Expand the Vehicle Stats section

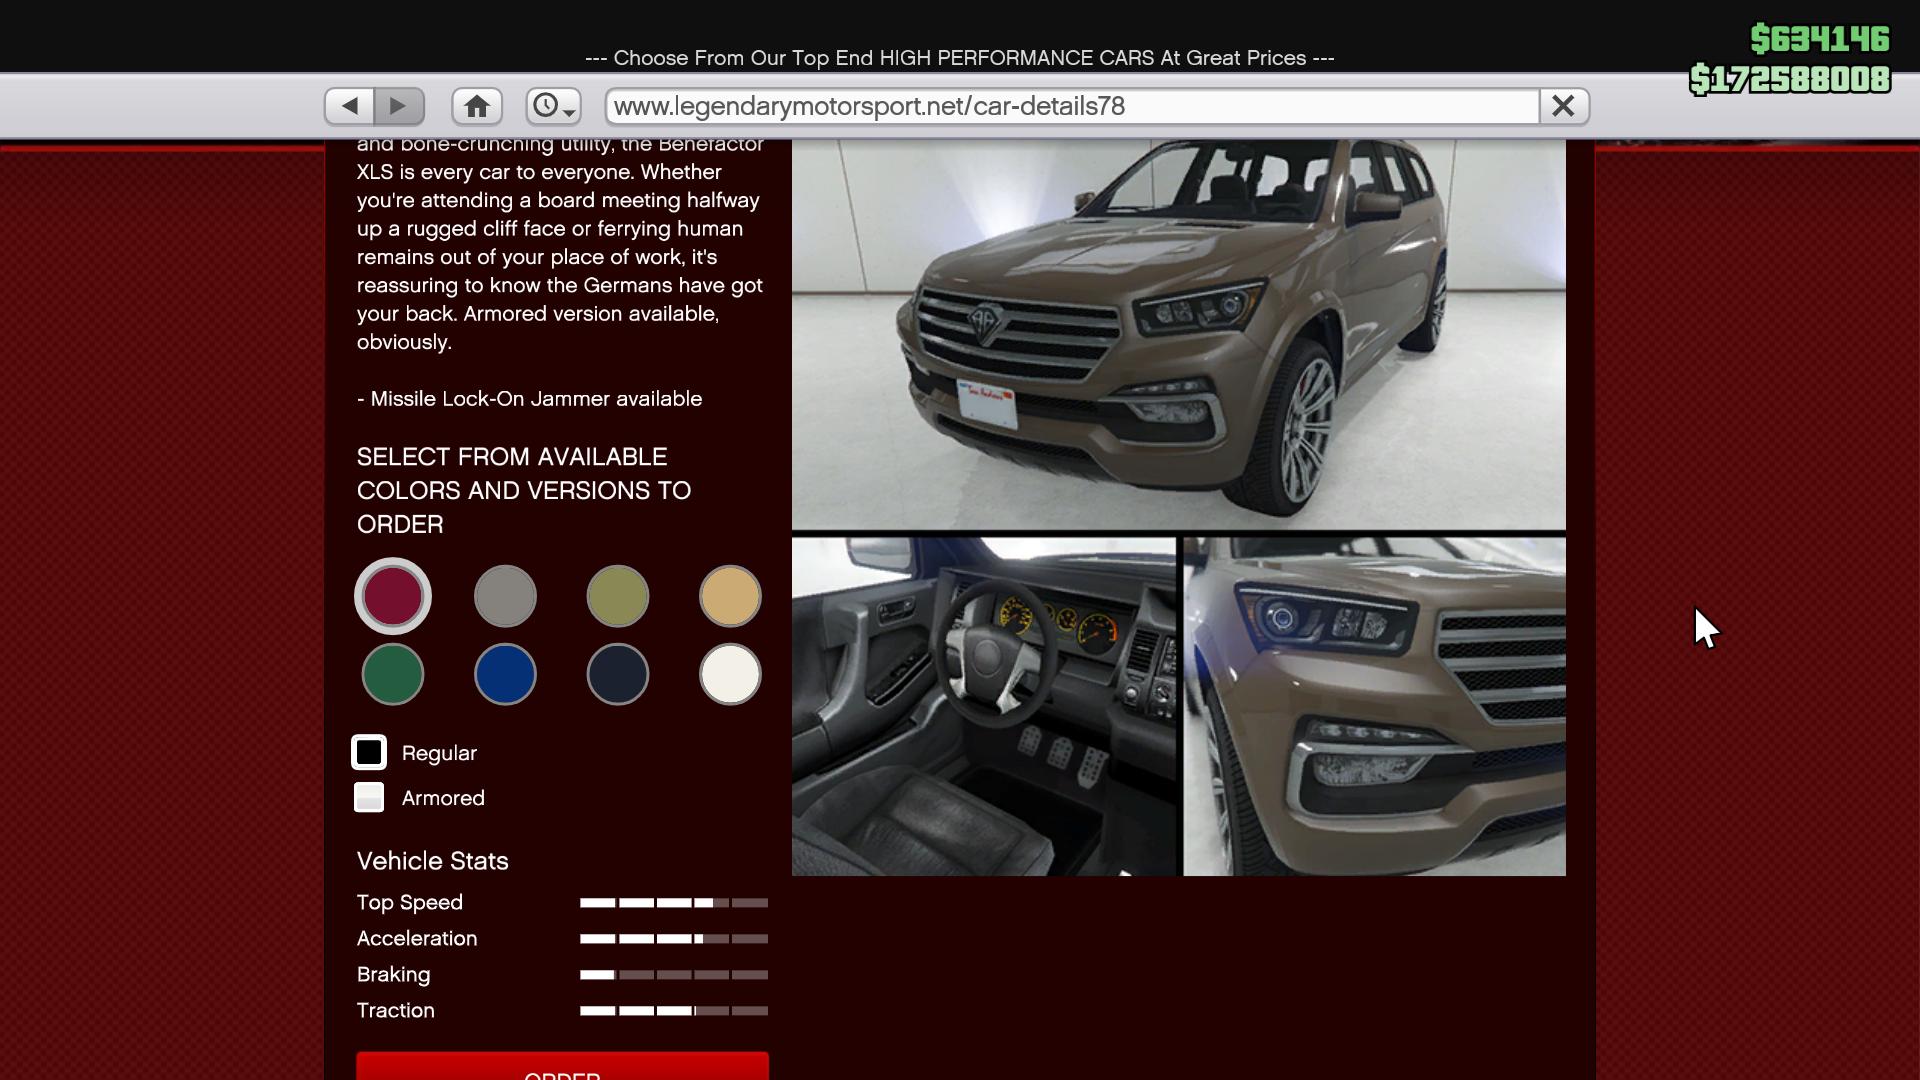point(432,861)
